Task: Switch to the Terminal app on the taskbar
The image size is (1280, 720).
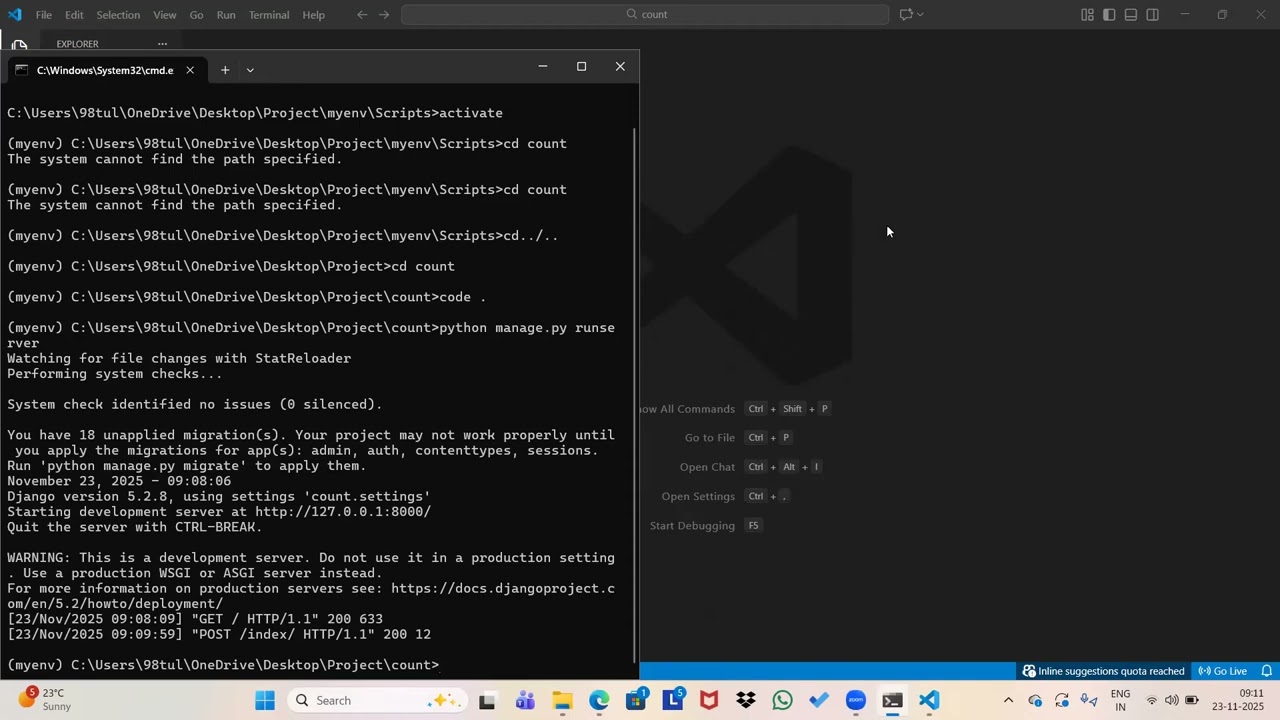Action: [893, 701]
